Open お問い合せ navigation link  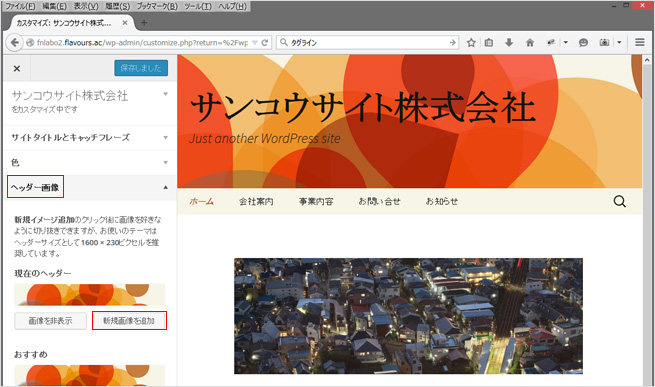(379, 201)
